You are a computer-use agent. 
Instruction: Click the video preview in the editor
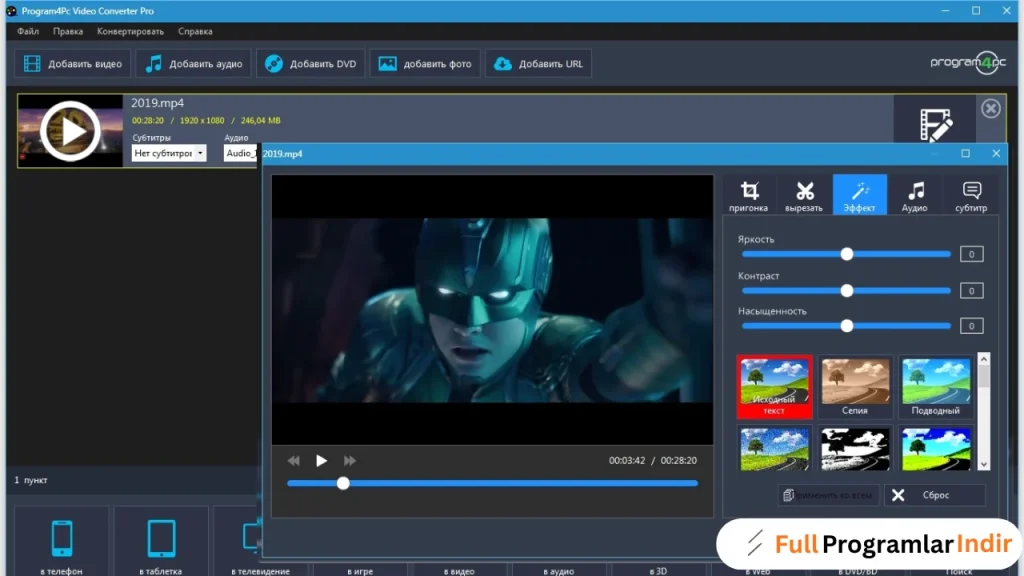492,310
